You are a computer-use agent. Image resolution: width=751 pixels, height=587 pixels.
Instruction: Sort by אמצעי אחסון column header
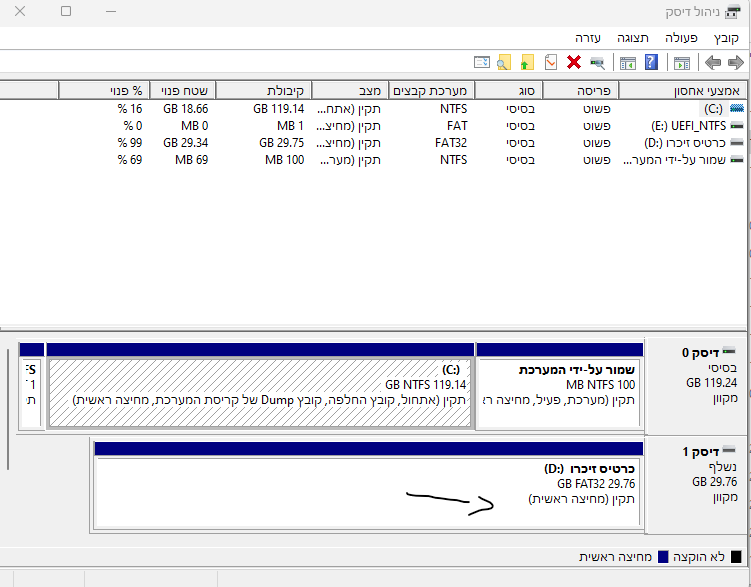point(683,90)
